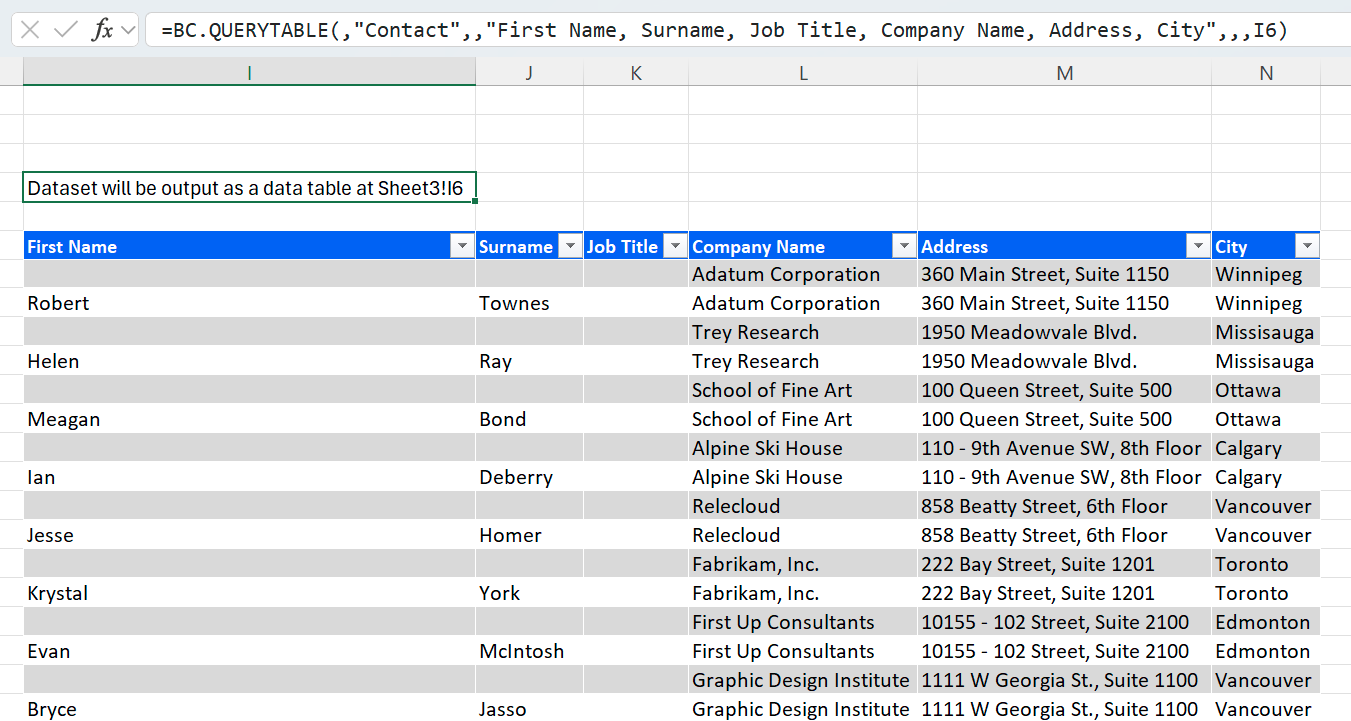
Task: Select column J header
Action: [x=529, y=73]
